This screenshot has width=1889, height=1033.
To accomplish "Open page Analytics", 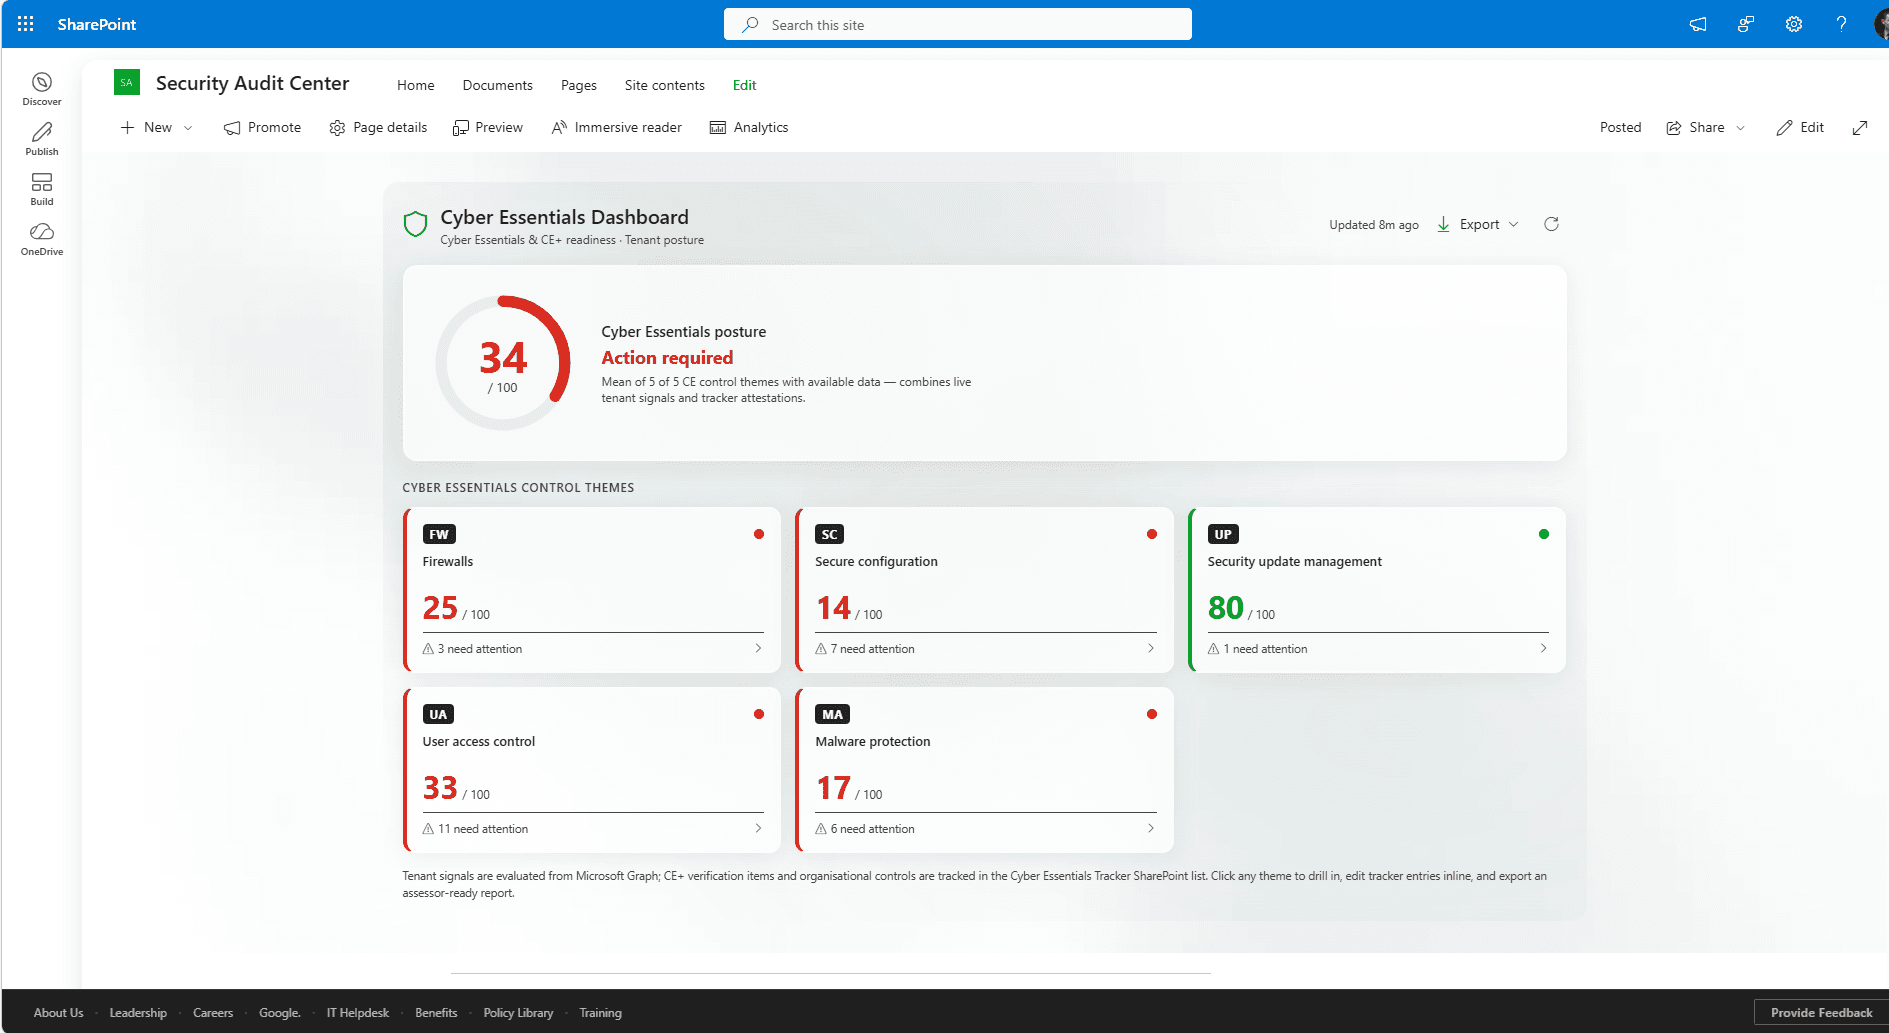I will click(749, 127).
